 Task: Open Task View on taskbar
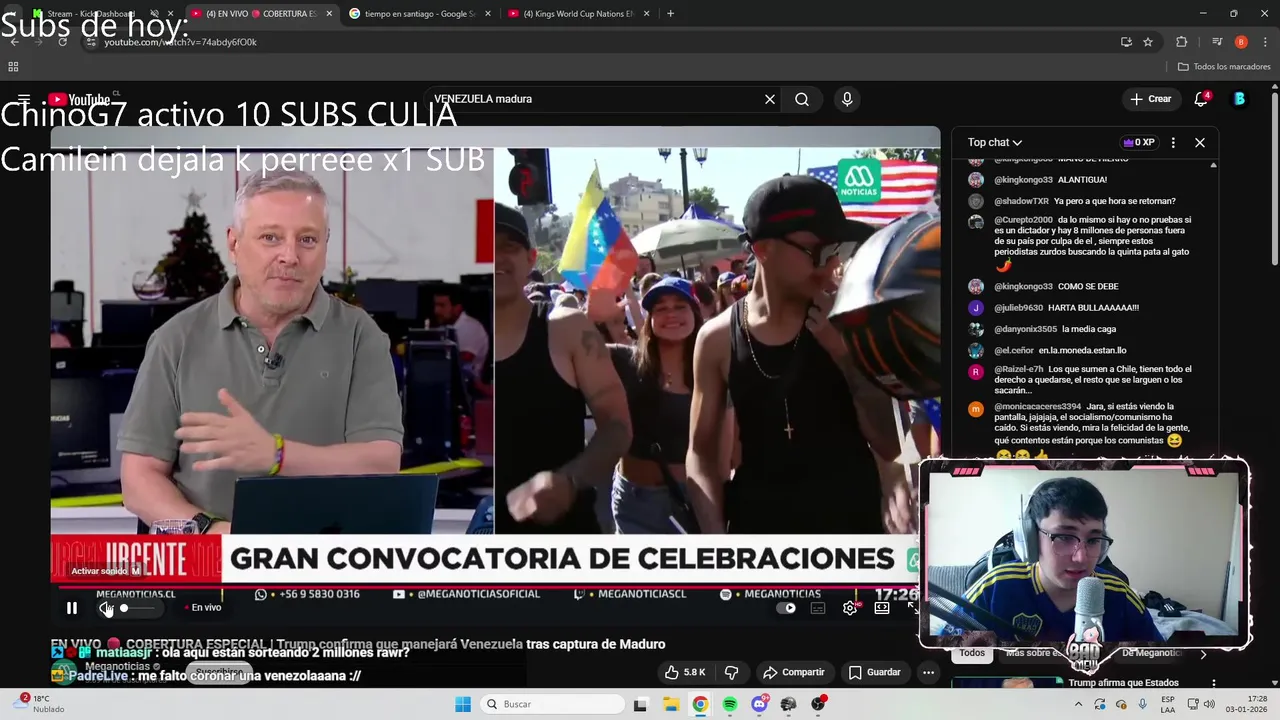point(640,704)
